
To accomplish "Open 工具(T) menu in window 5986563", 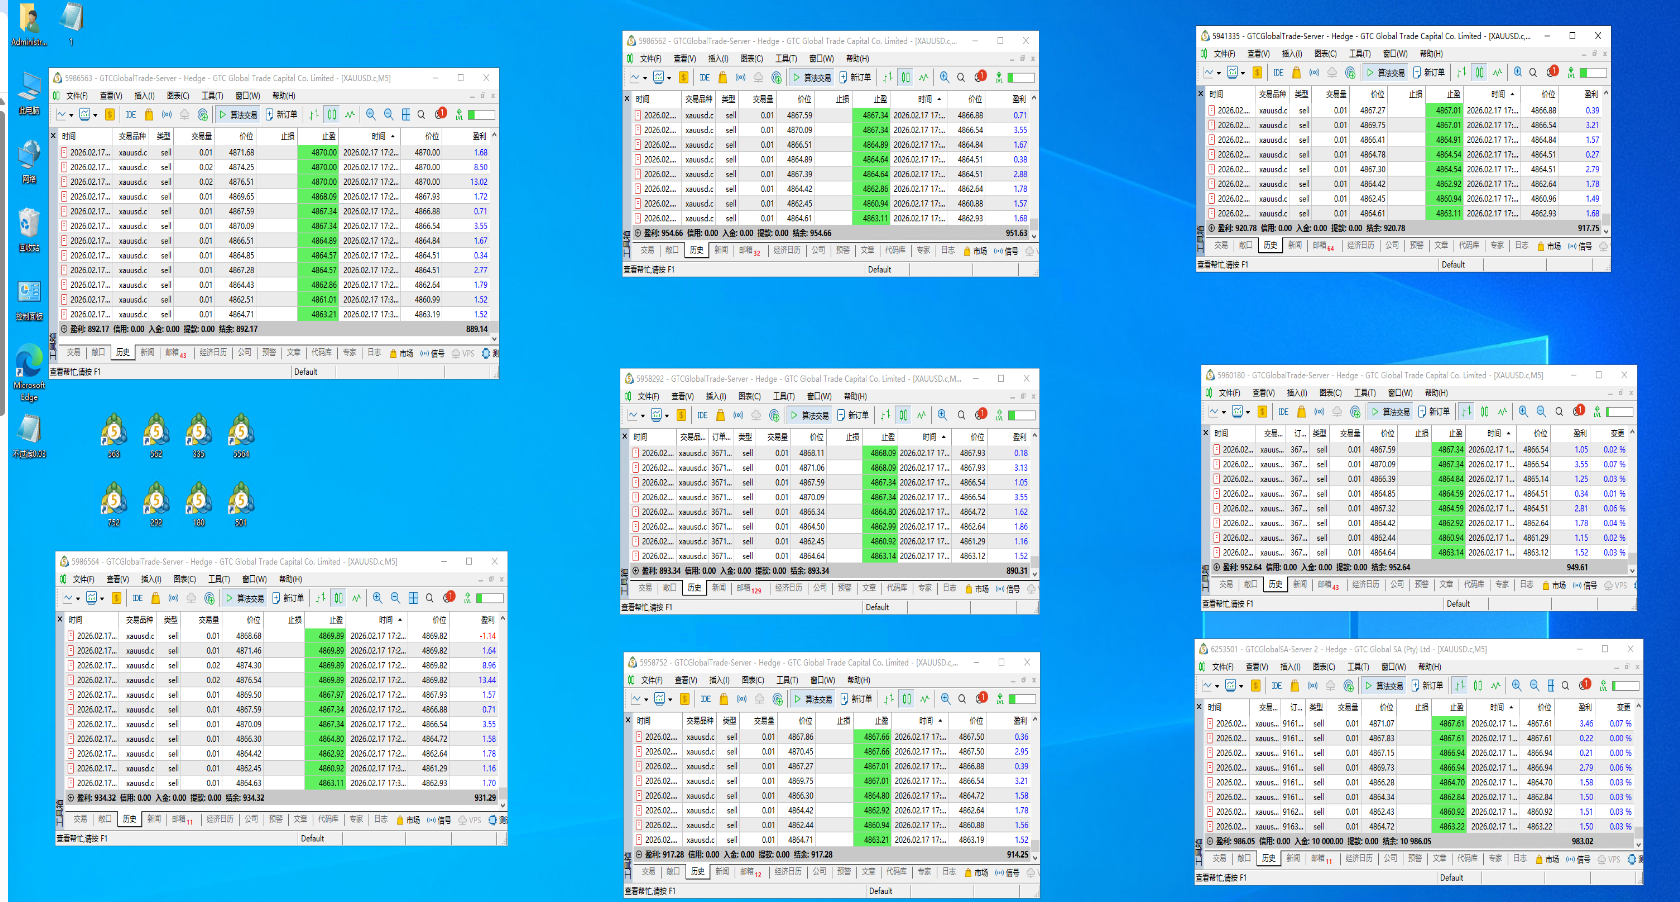I will tap(213, 96).
